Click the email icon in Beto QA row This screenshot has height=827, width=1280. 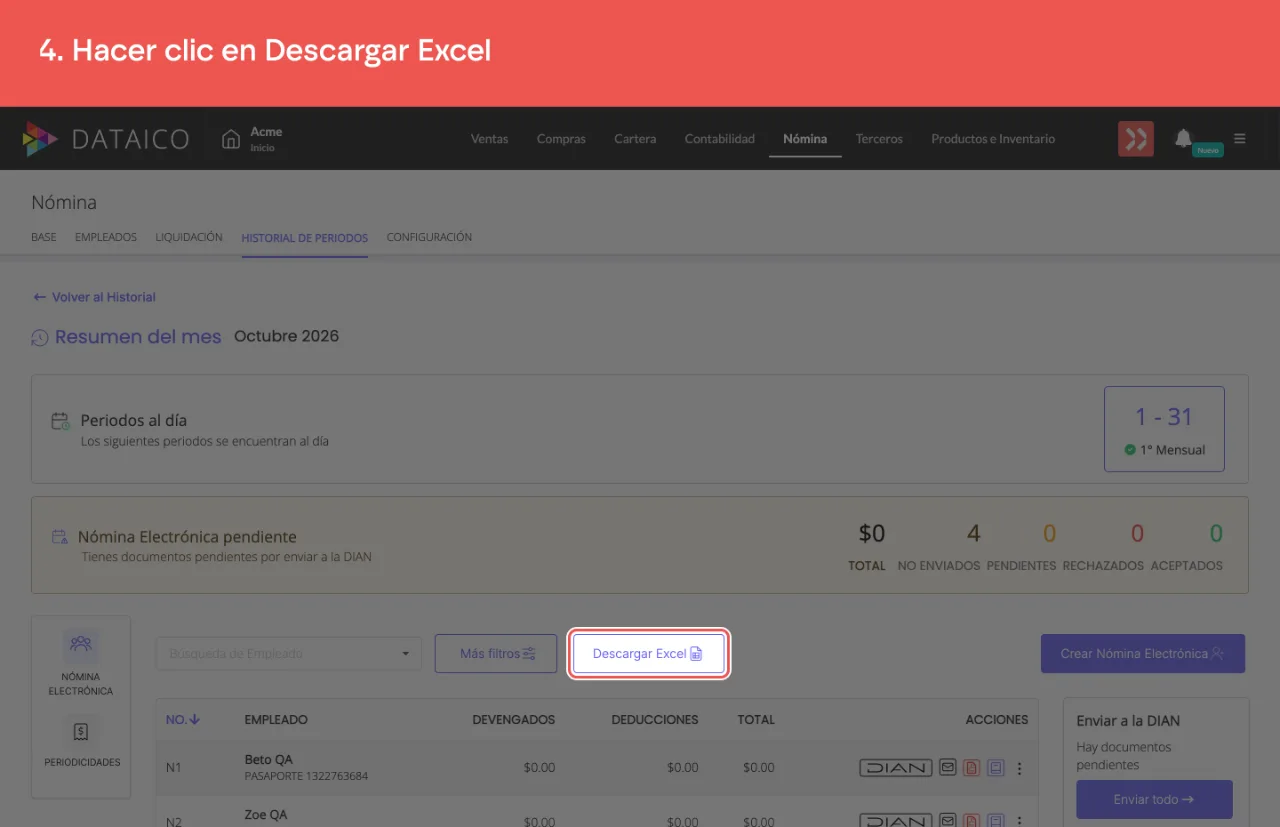(x=948, y=768)
